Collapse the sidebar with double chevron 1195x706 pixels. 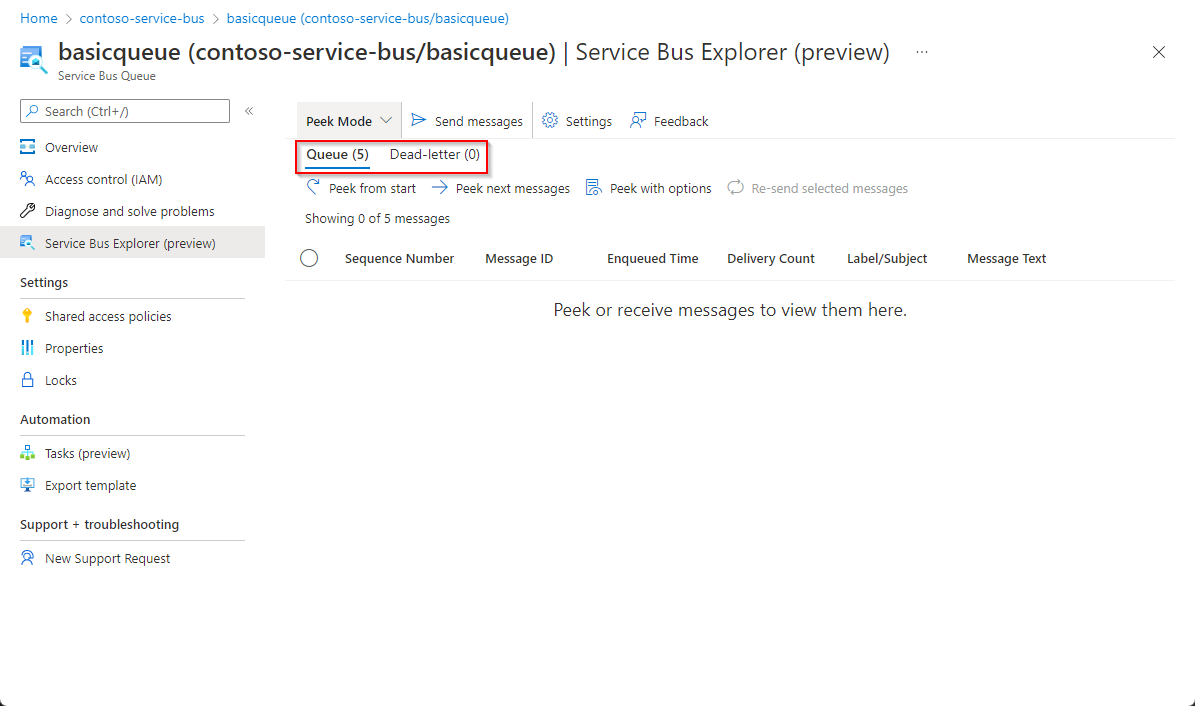click(x=248, y=111)
